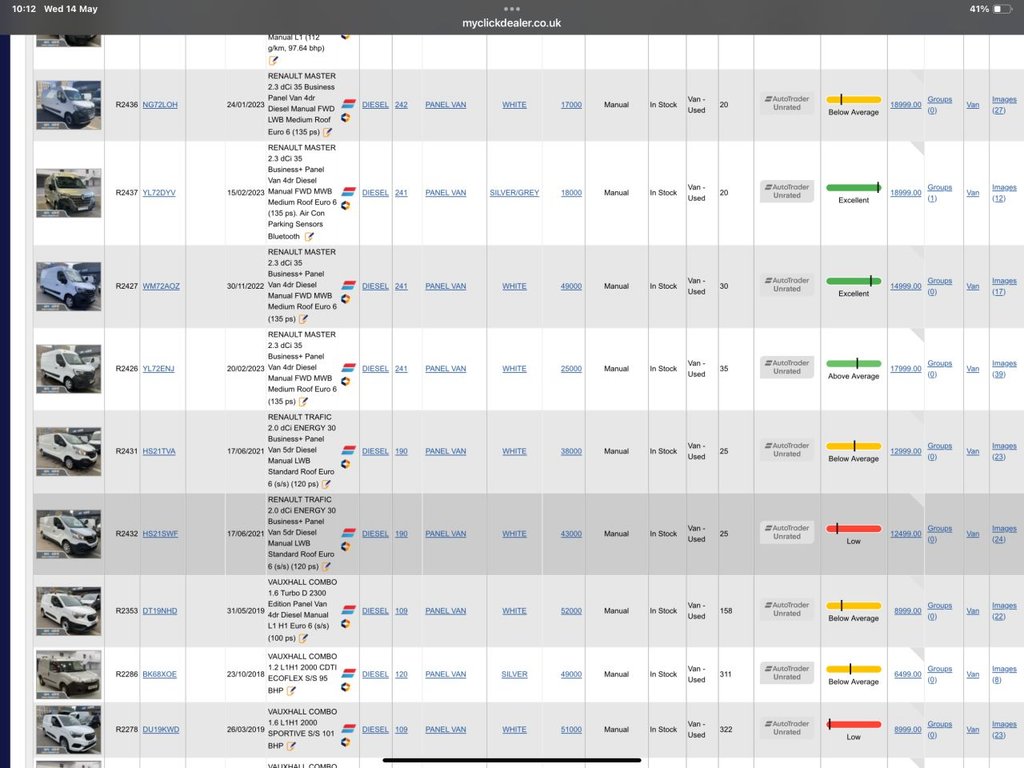Open registration link YL72ENJ

[158, 369]
